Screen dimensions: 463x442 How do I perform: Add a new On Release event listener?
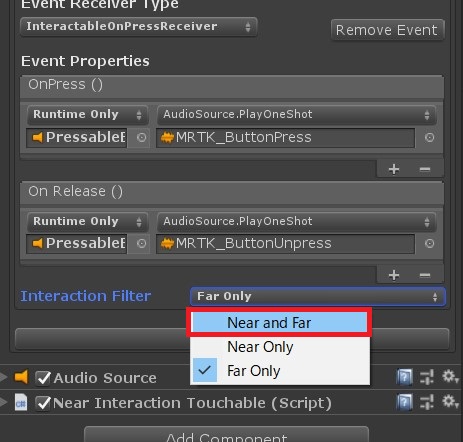(394, 275)
